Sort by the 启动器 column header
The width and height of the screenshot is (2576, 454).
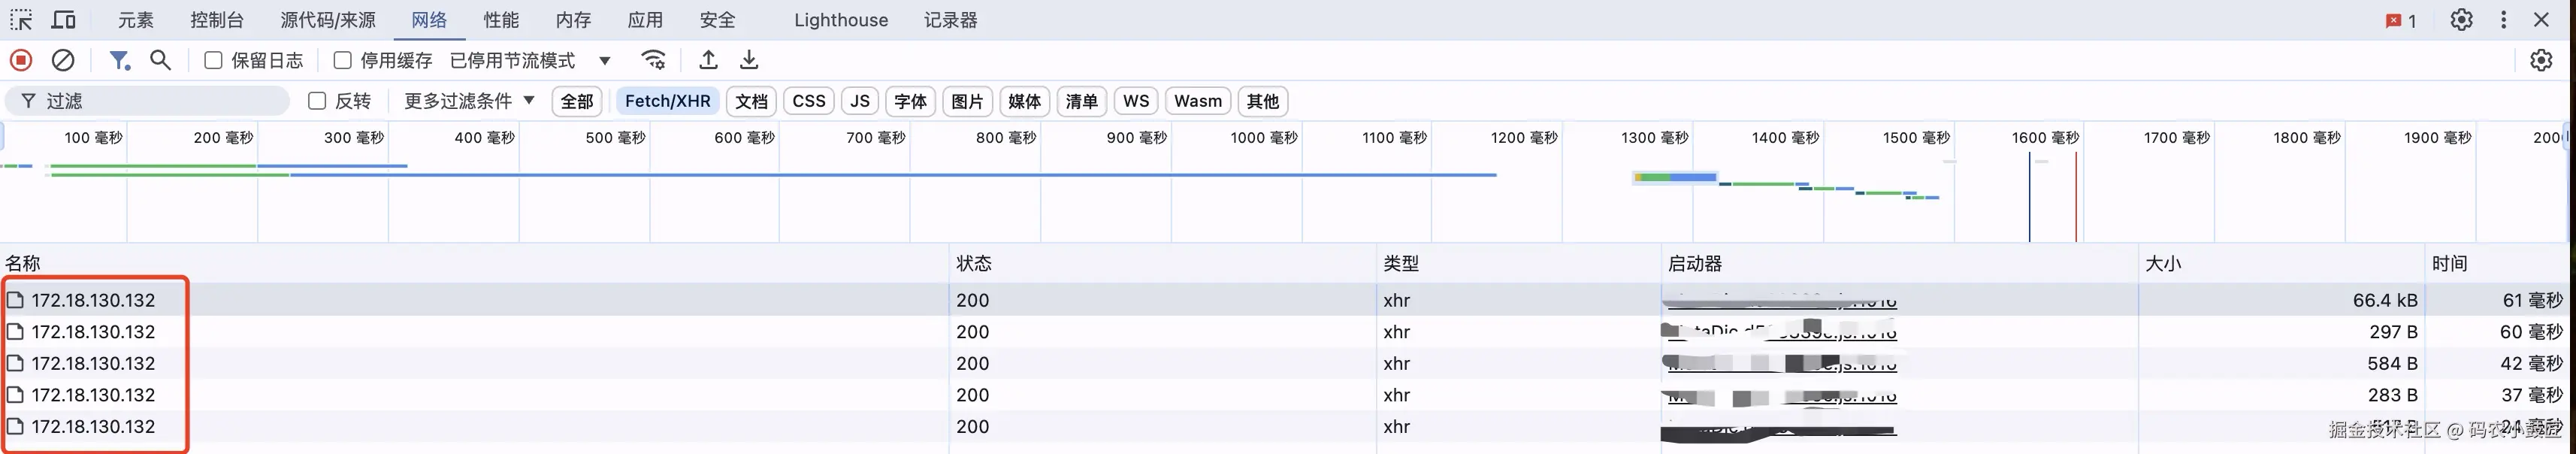coord(1900,263)
